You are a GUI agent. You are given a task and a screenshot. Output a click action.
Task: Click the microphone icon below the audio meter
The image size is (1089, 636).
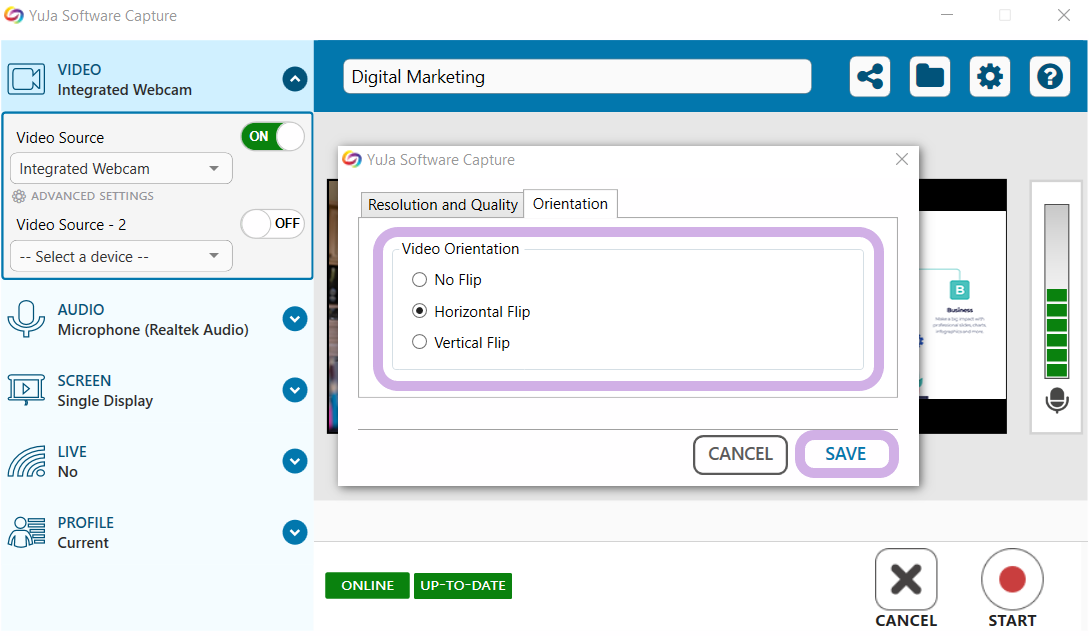click(x=1056, y=401)
